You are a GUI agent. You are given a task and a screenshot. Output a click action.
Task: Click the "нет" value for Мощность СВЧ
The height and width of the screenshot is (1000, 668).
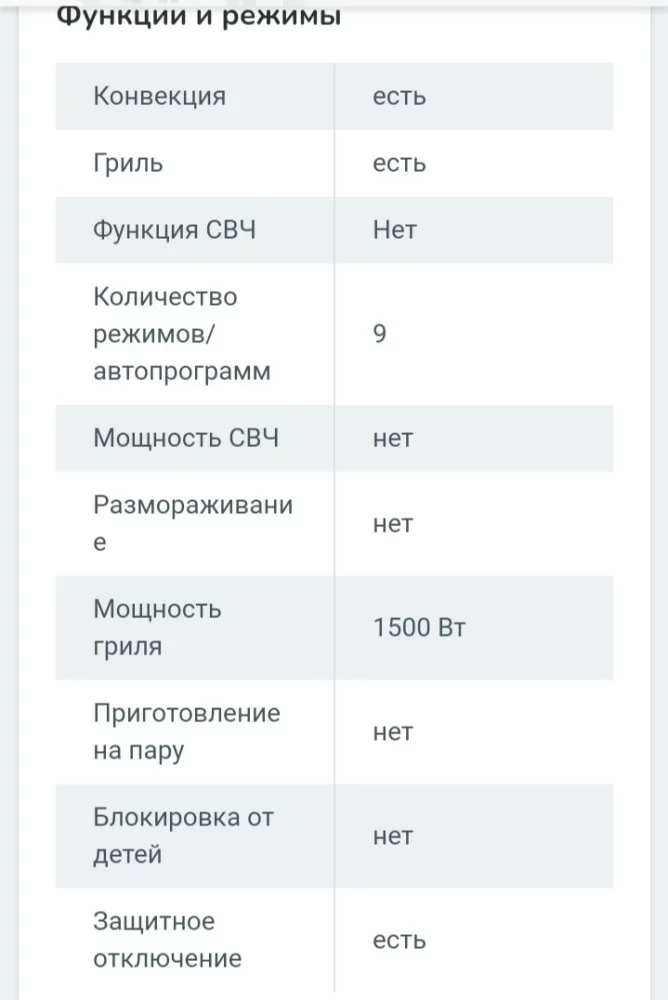click(x=393, y=438)
